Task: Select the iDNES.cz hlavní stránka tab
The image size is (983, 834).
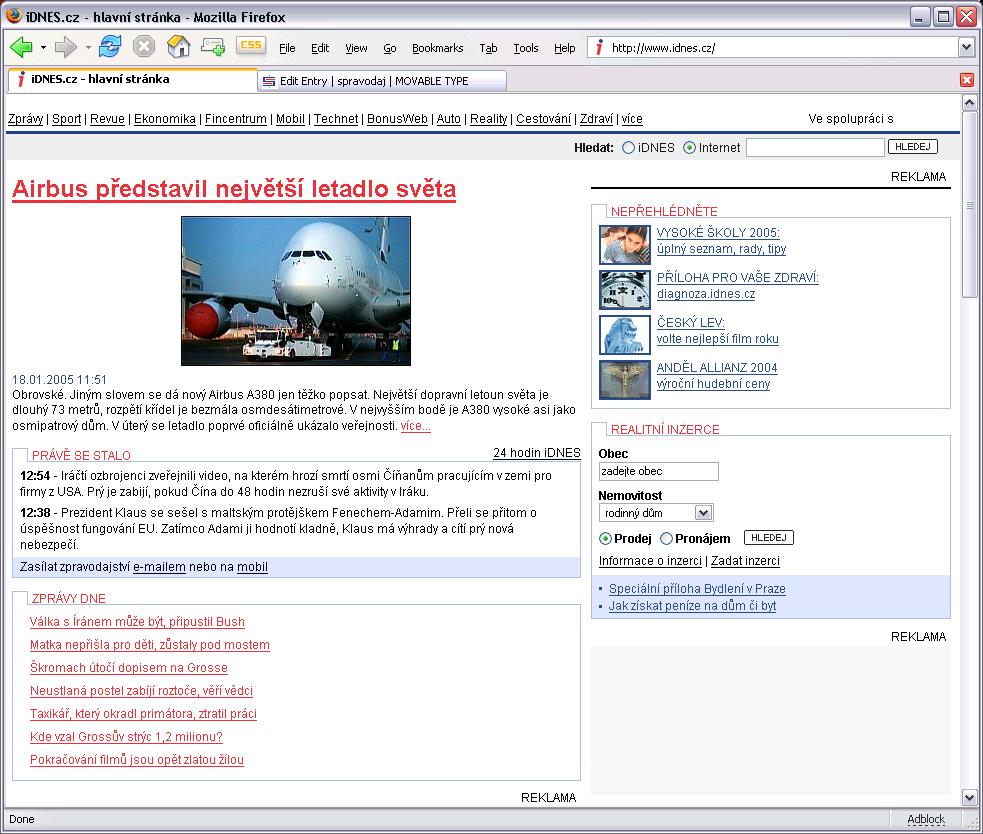Action: click(131, 80)
